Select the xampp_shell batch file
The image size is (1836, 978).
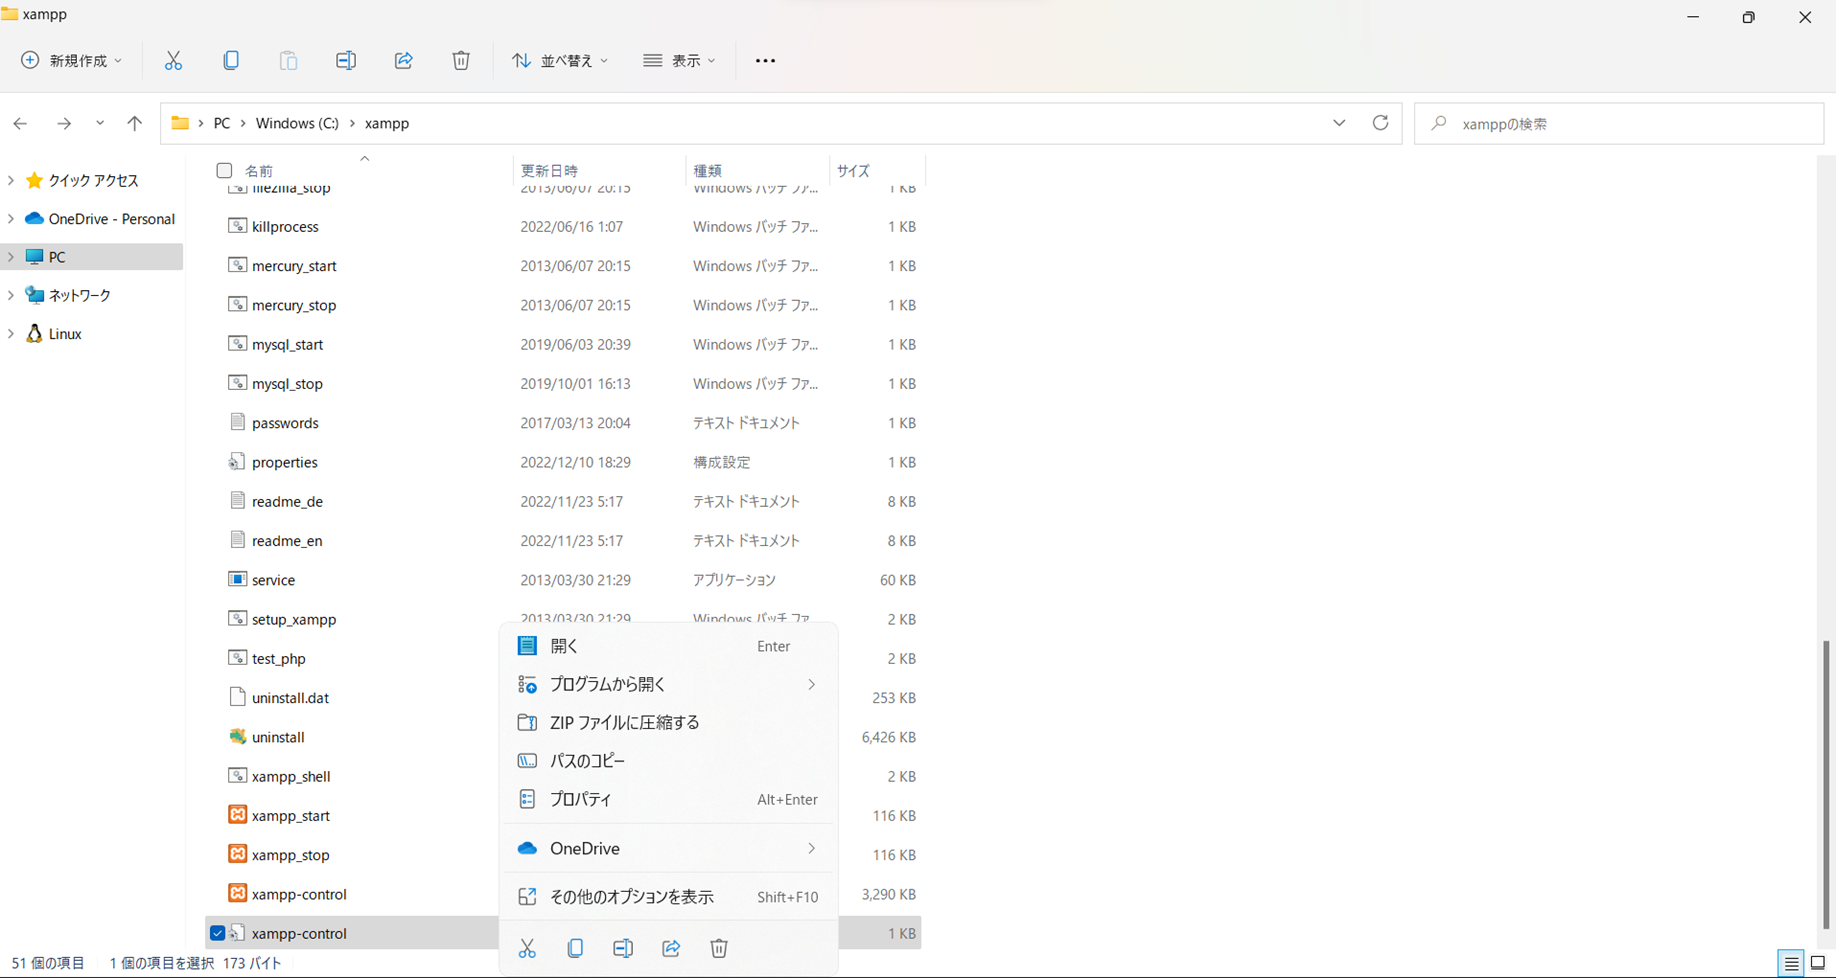tap(291, 776)
